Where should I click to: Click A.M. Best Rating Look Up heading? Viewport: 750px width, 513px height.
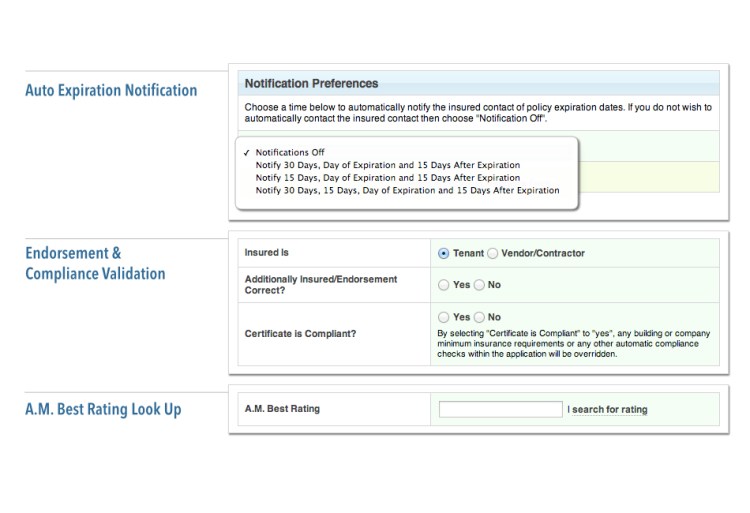[x=103, y=409]
